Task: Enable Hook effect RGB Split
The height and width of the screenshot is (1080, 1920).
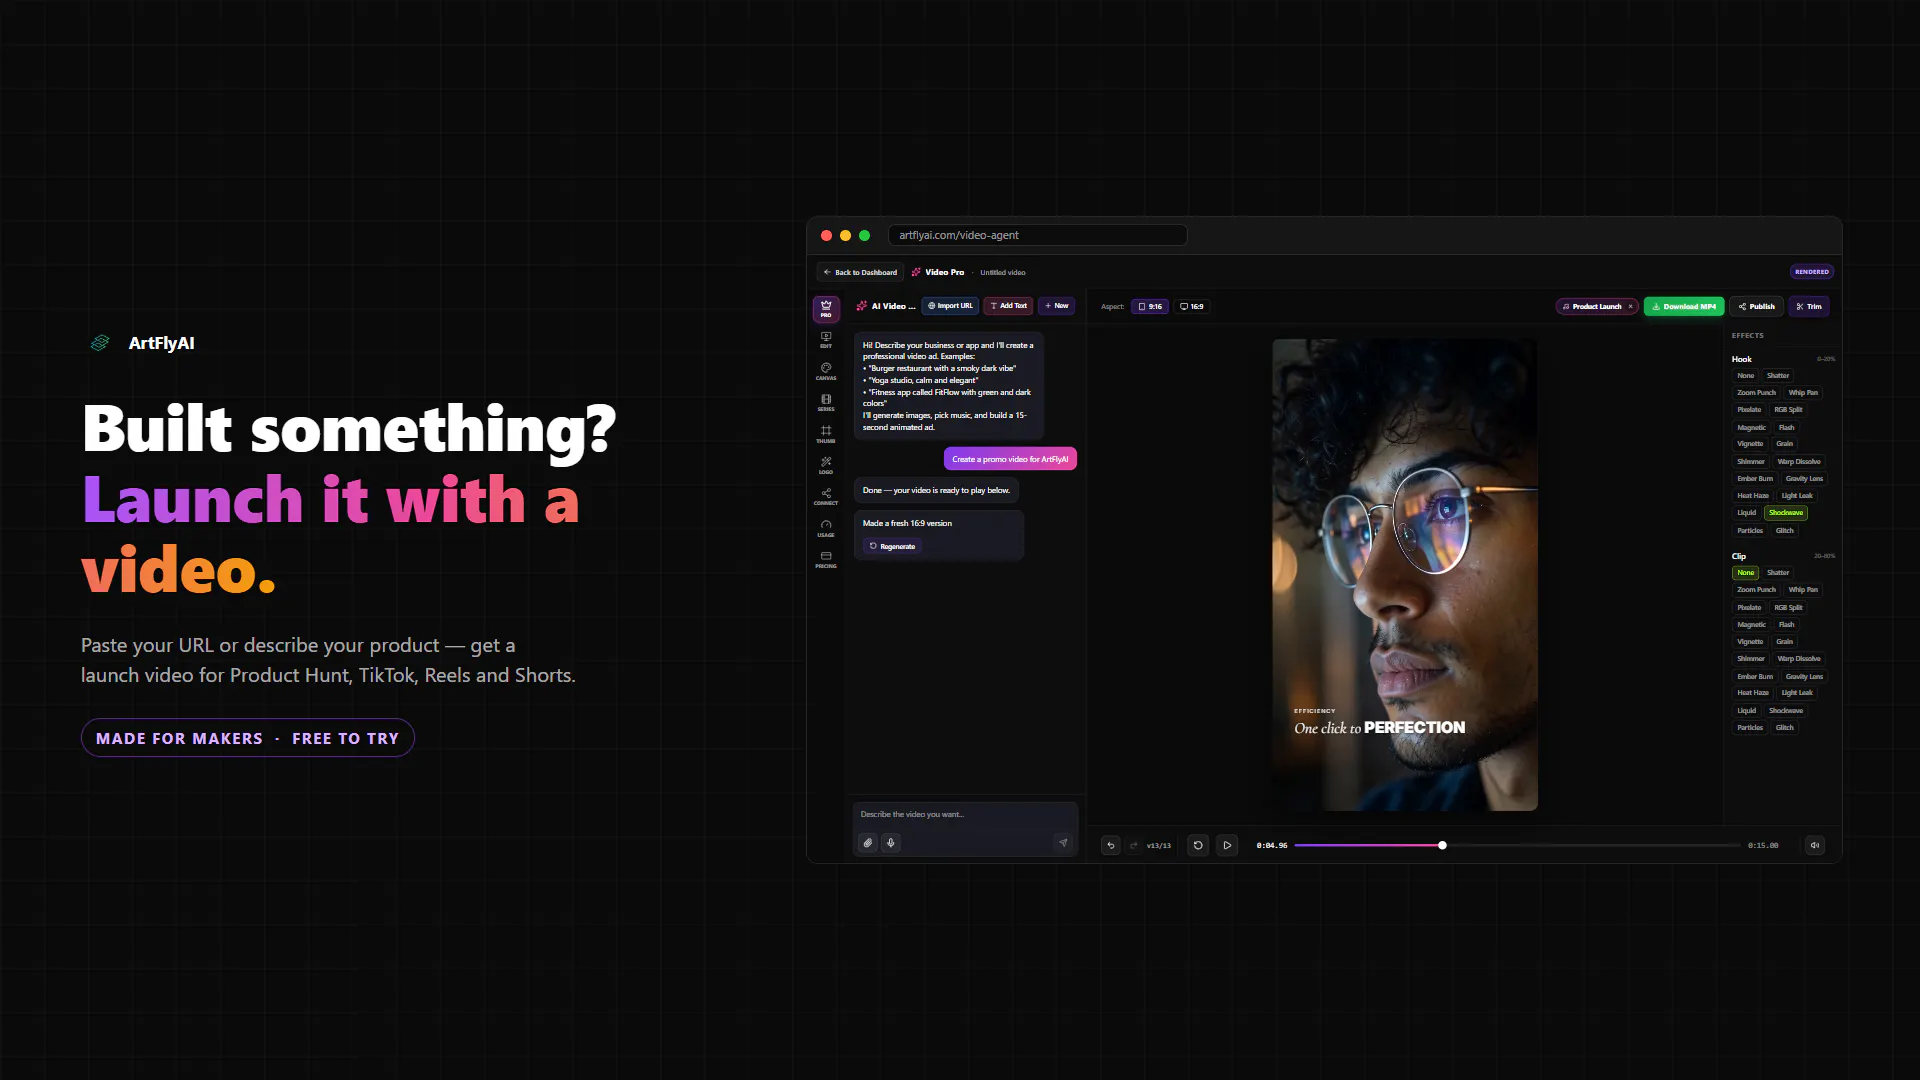Action: (x=1789, y=410)
